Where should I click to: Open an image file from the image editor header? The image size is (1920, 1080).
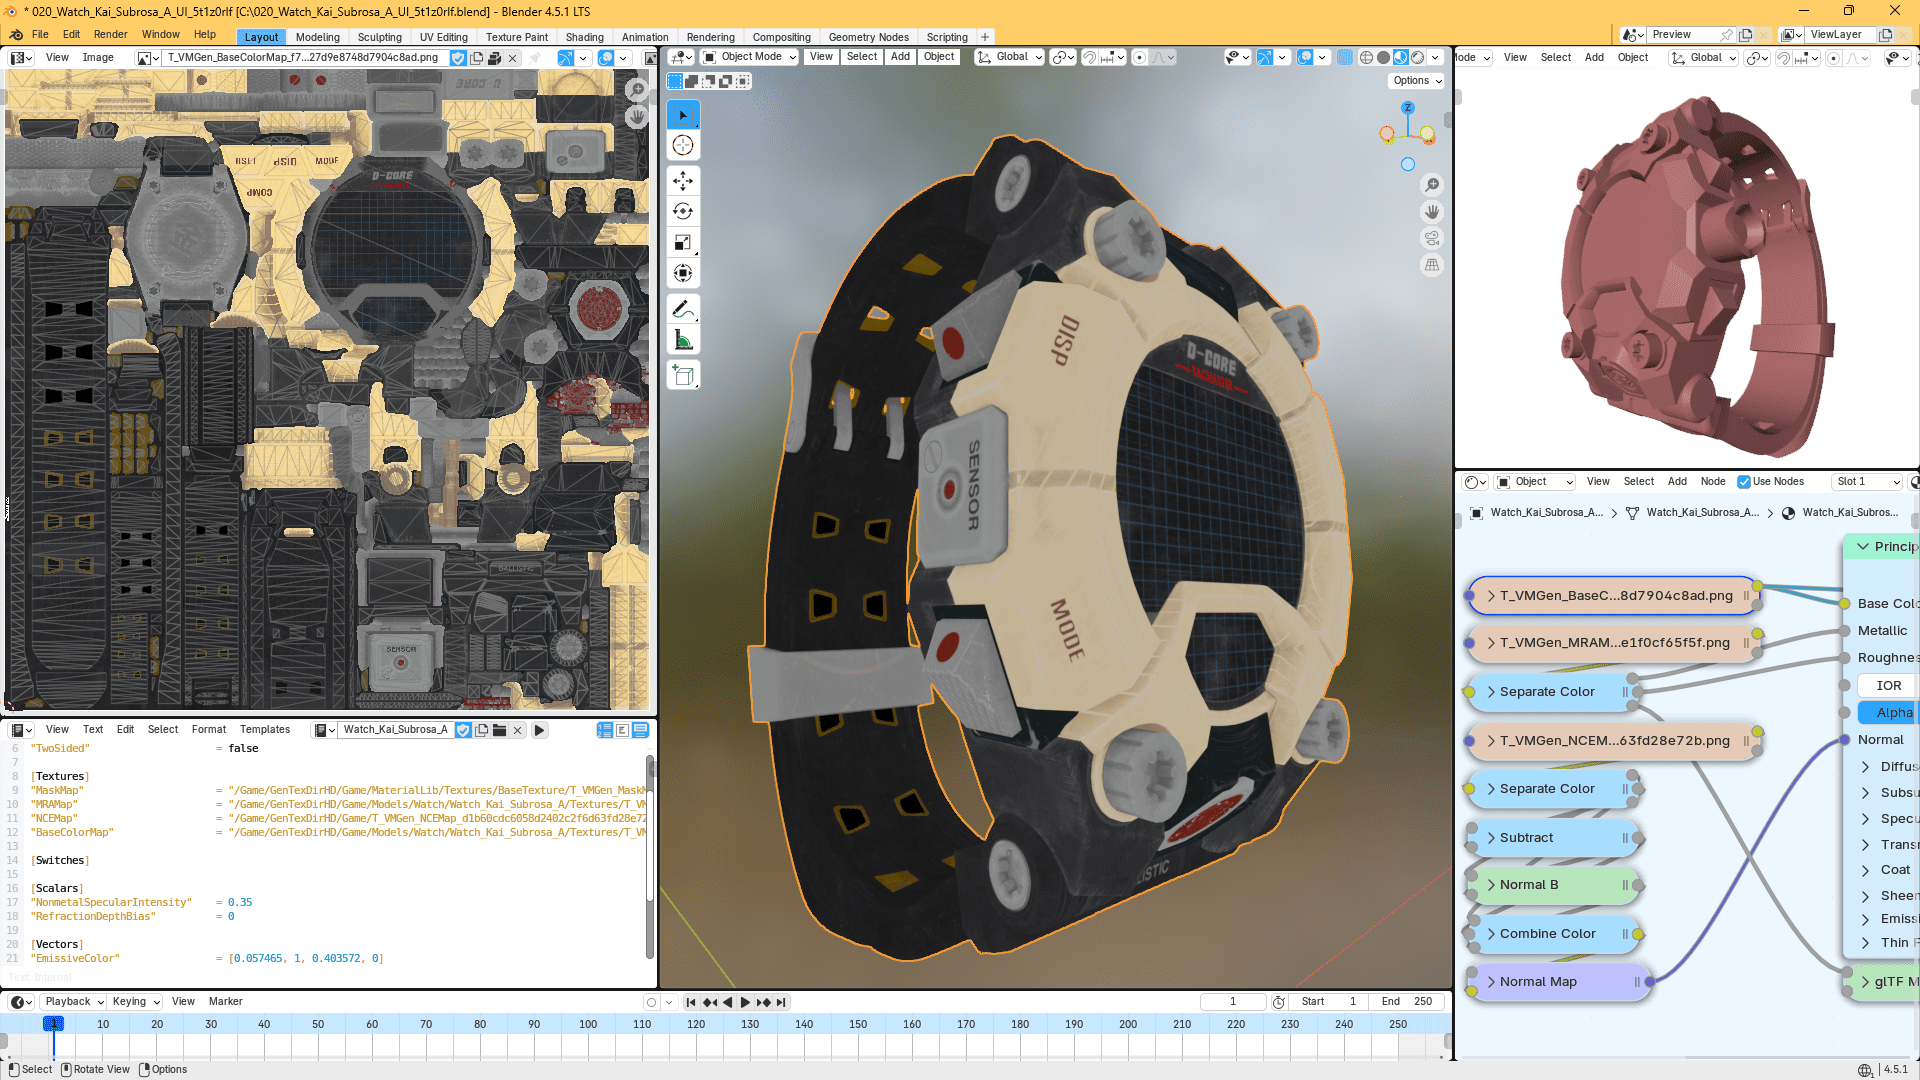click(x=494, y=58)
